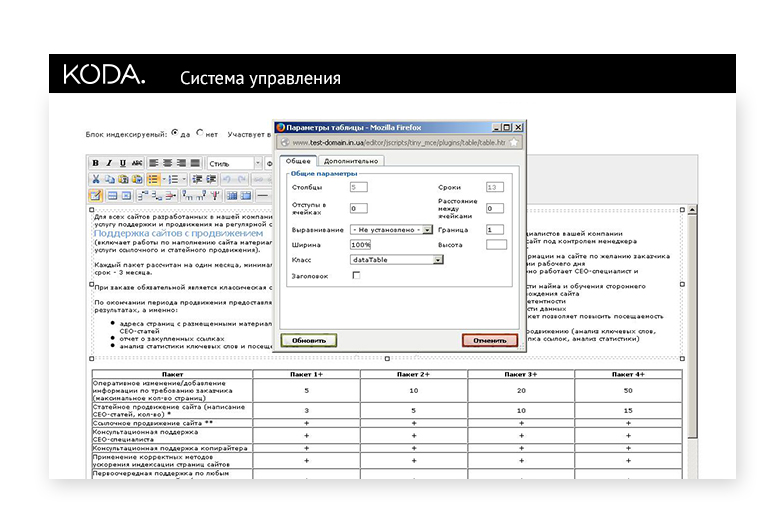Viewport: 782px width, 526px height.
Task: Increase indent with indent icon
Action: pos(211,179)
